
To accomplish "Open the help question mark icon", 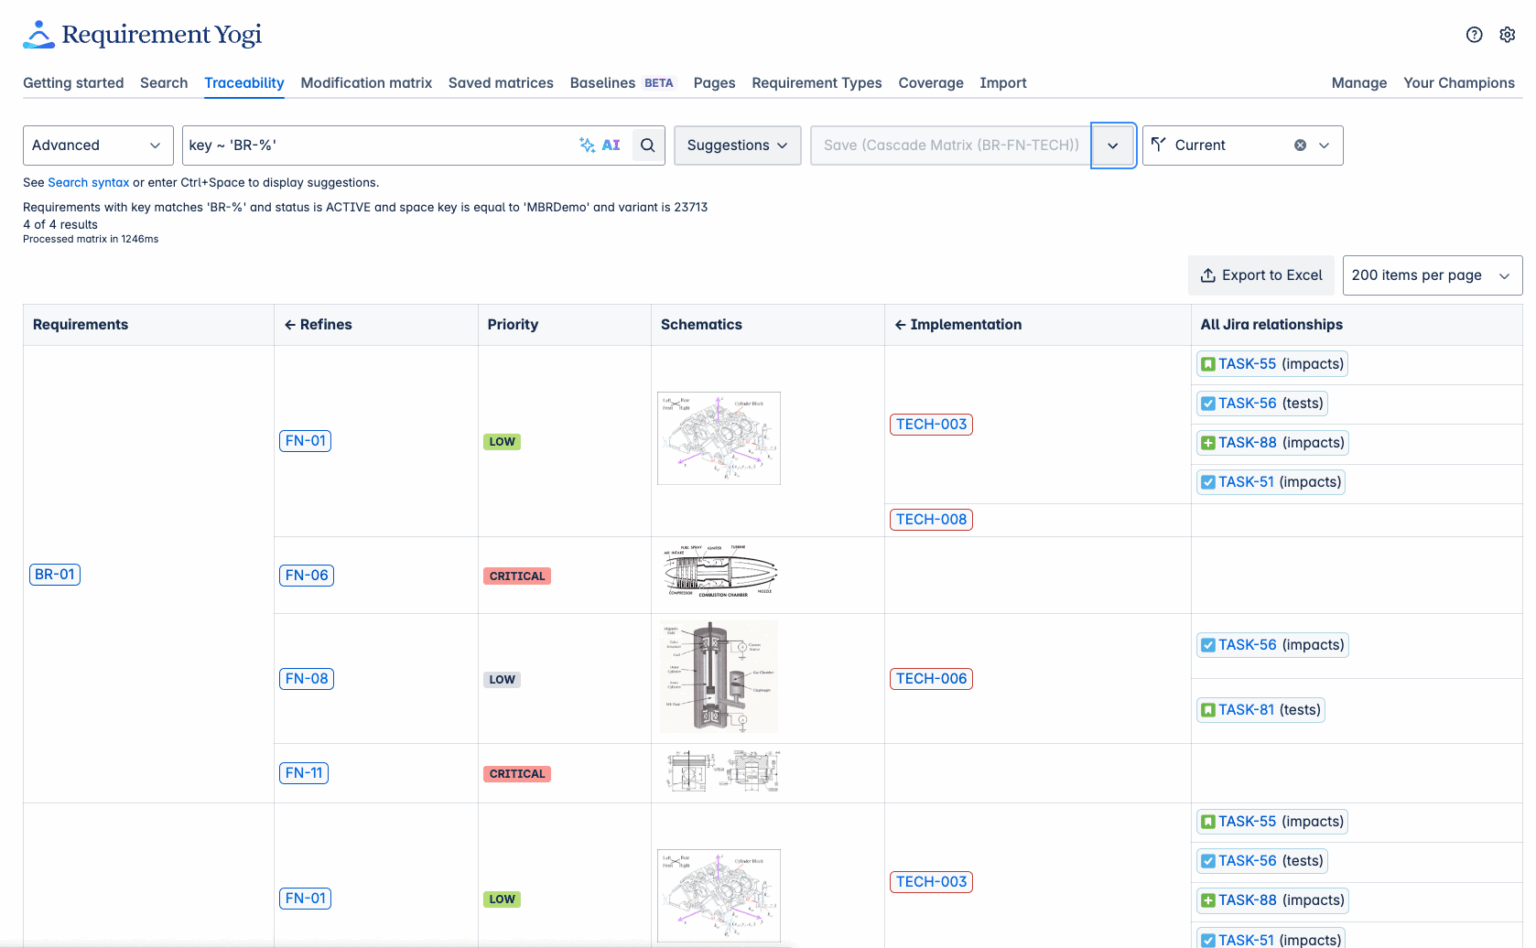I will coord(1473,34).
